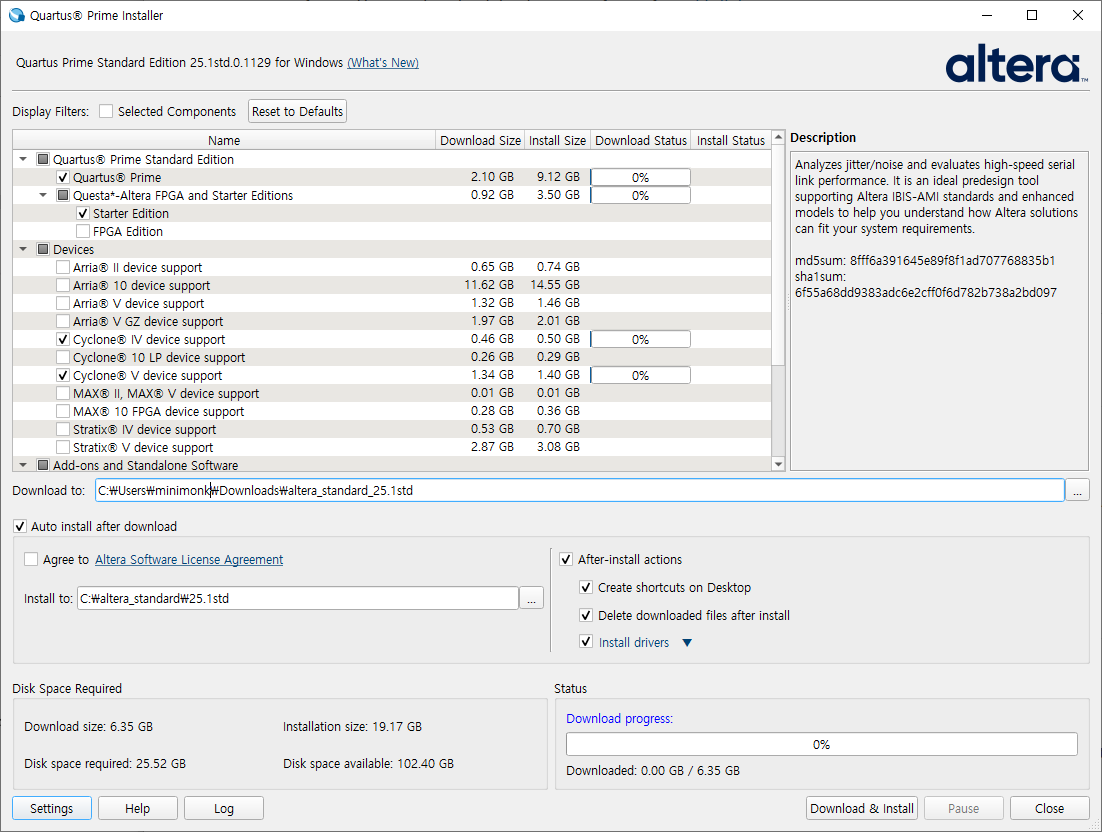Check the Agree to license checkbox
This screenshot has height=832, width=1102.
click(x=31, y=559)
